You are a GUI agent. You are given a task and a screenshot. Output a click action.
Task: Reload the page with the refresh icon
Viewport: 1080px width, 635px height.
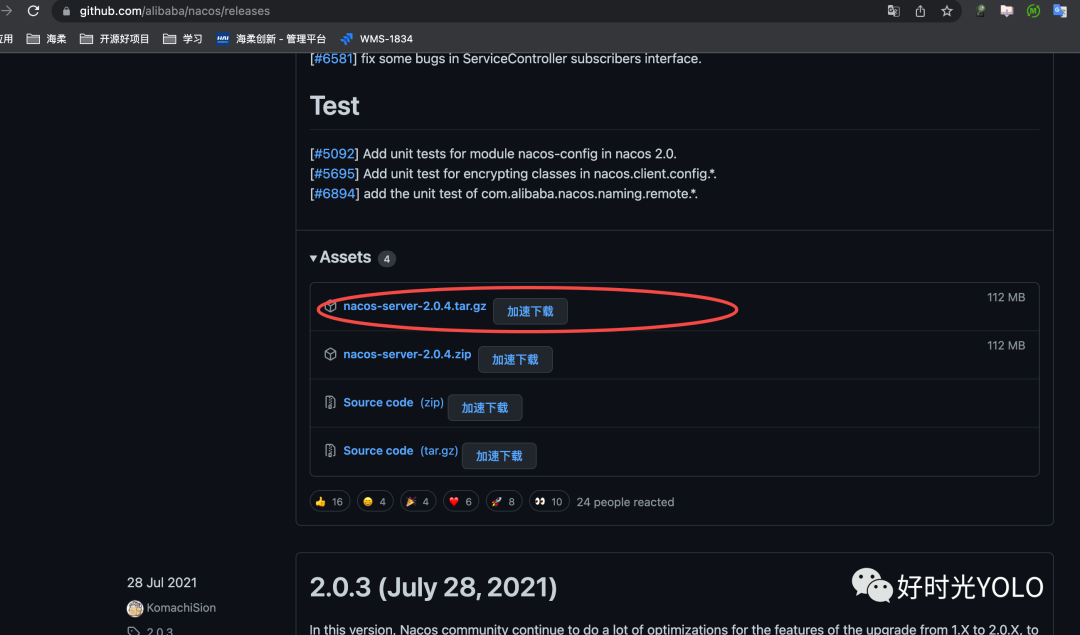pyautogui.click(x=33, y=11)
